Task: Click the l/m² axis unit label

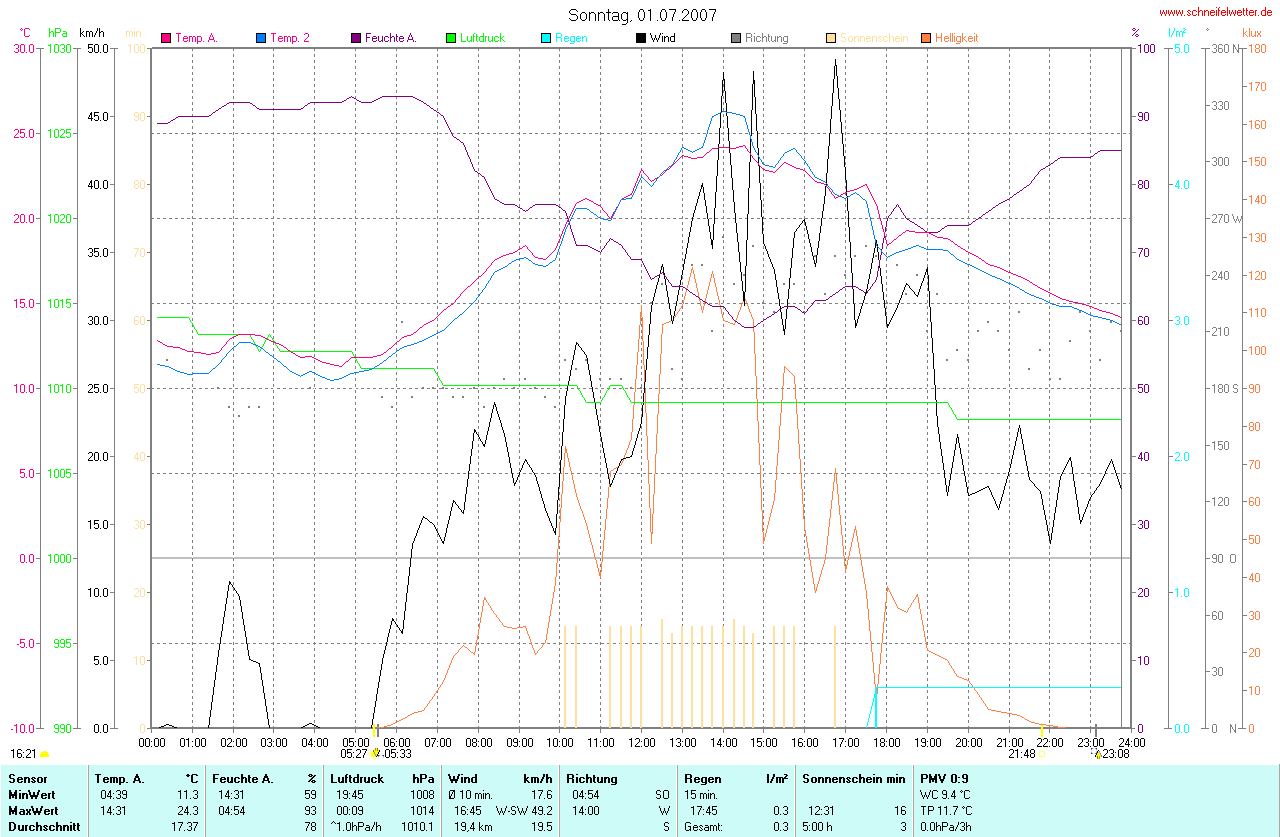Action: pyautogui.click(x=1176, y=33)
